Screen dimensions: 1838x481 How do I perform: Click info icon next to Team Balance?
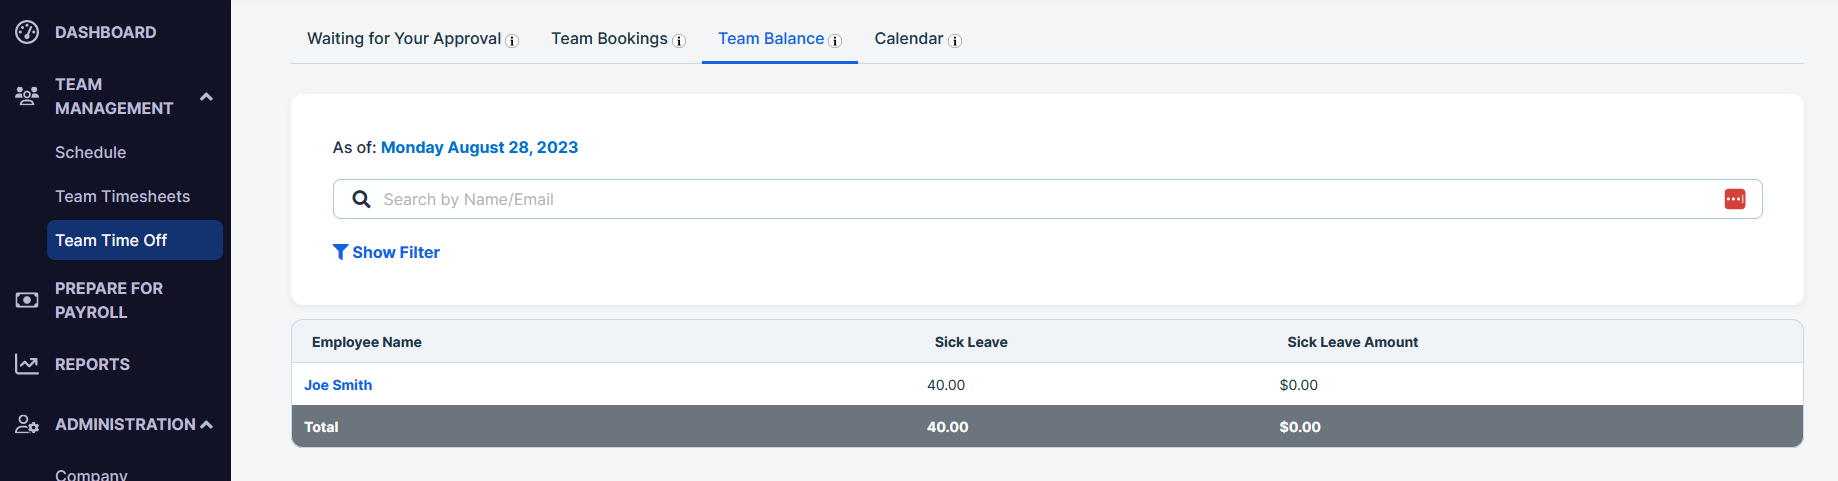[x=835, y=41]
